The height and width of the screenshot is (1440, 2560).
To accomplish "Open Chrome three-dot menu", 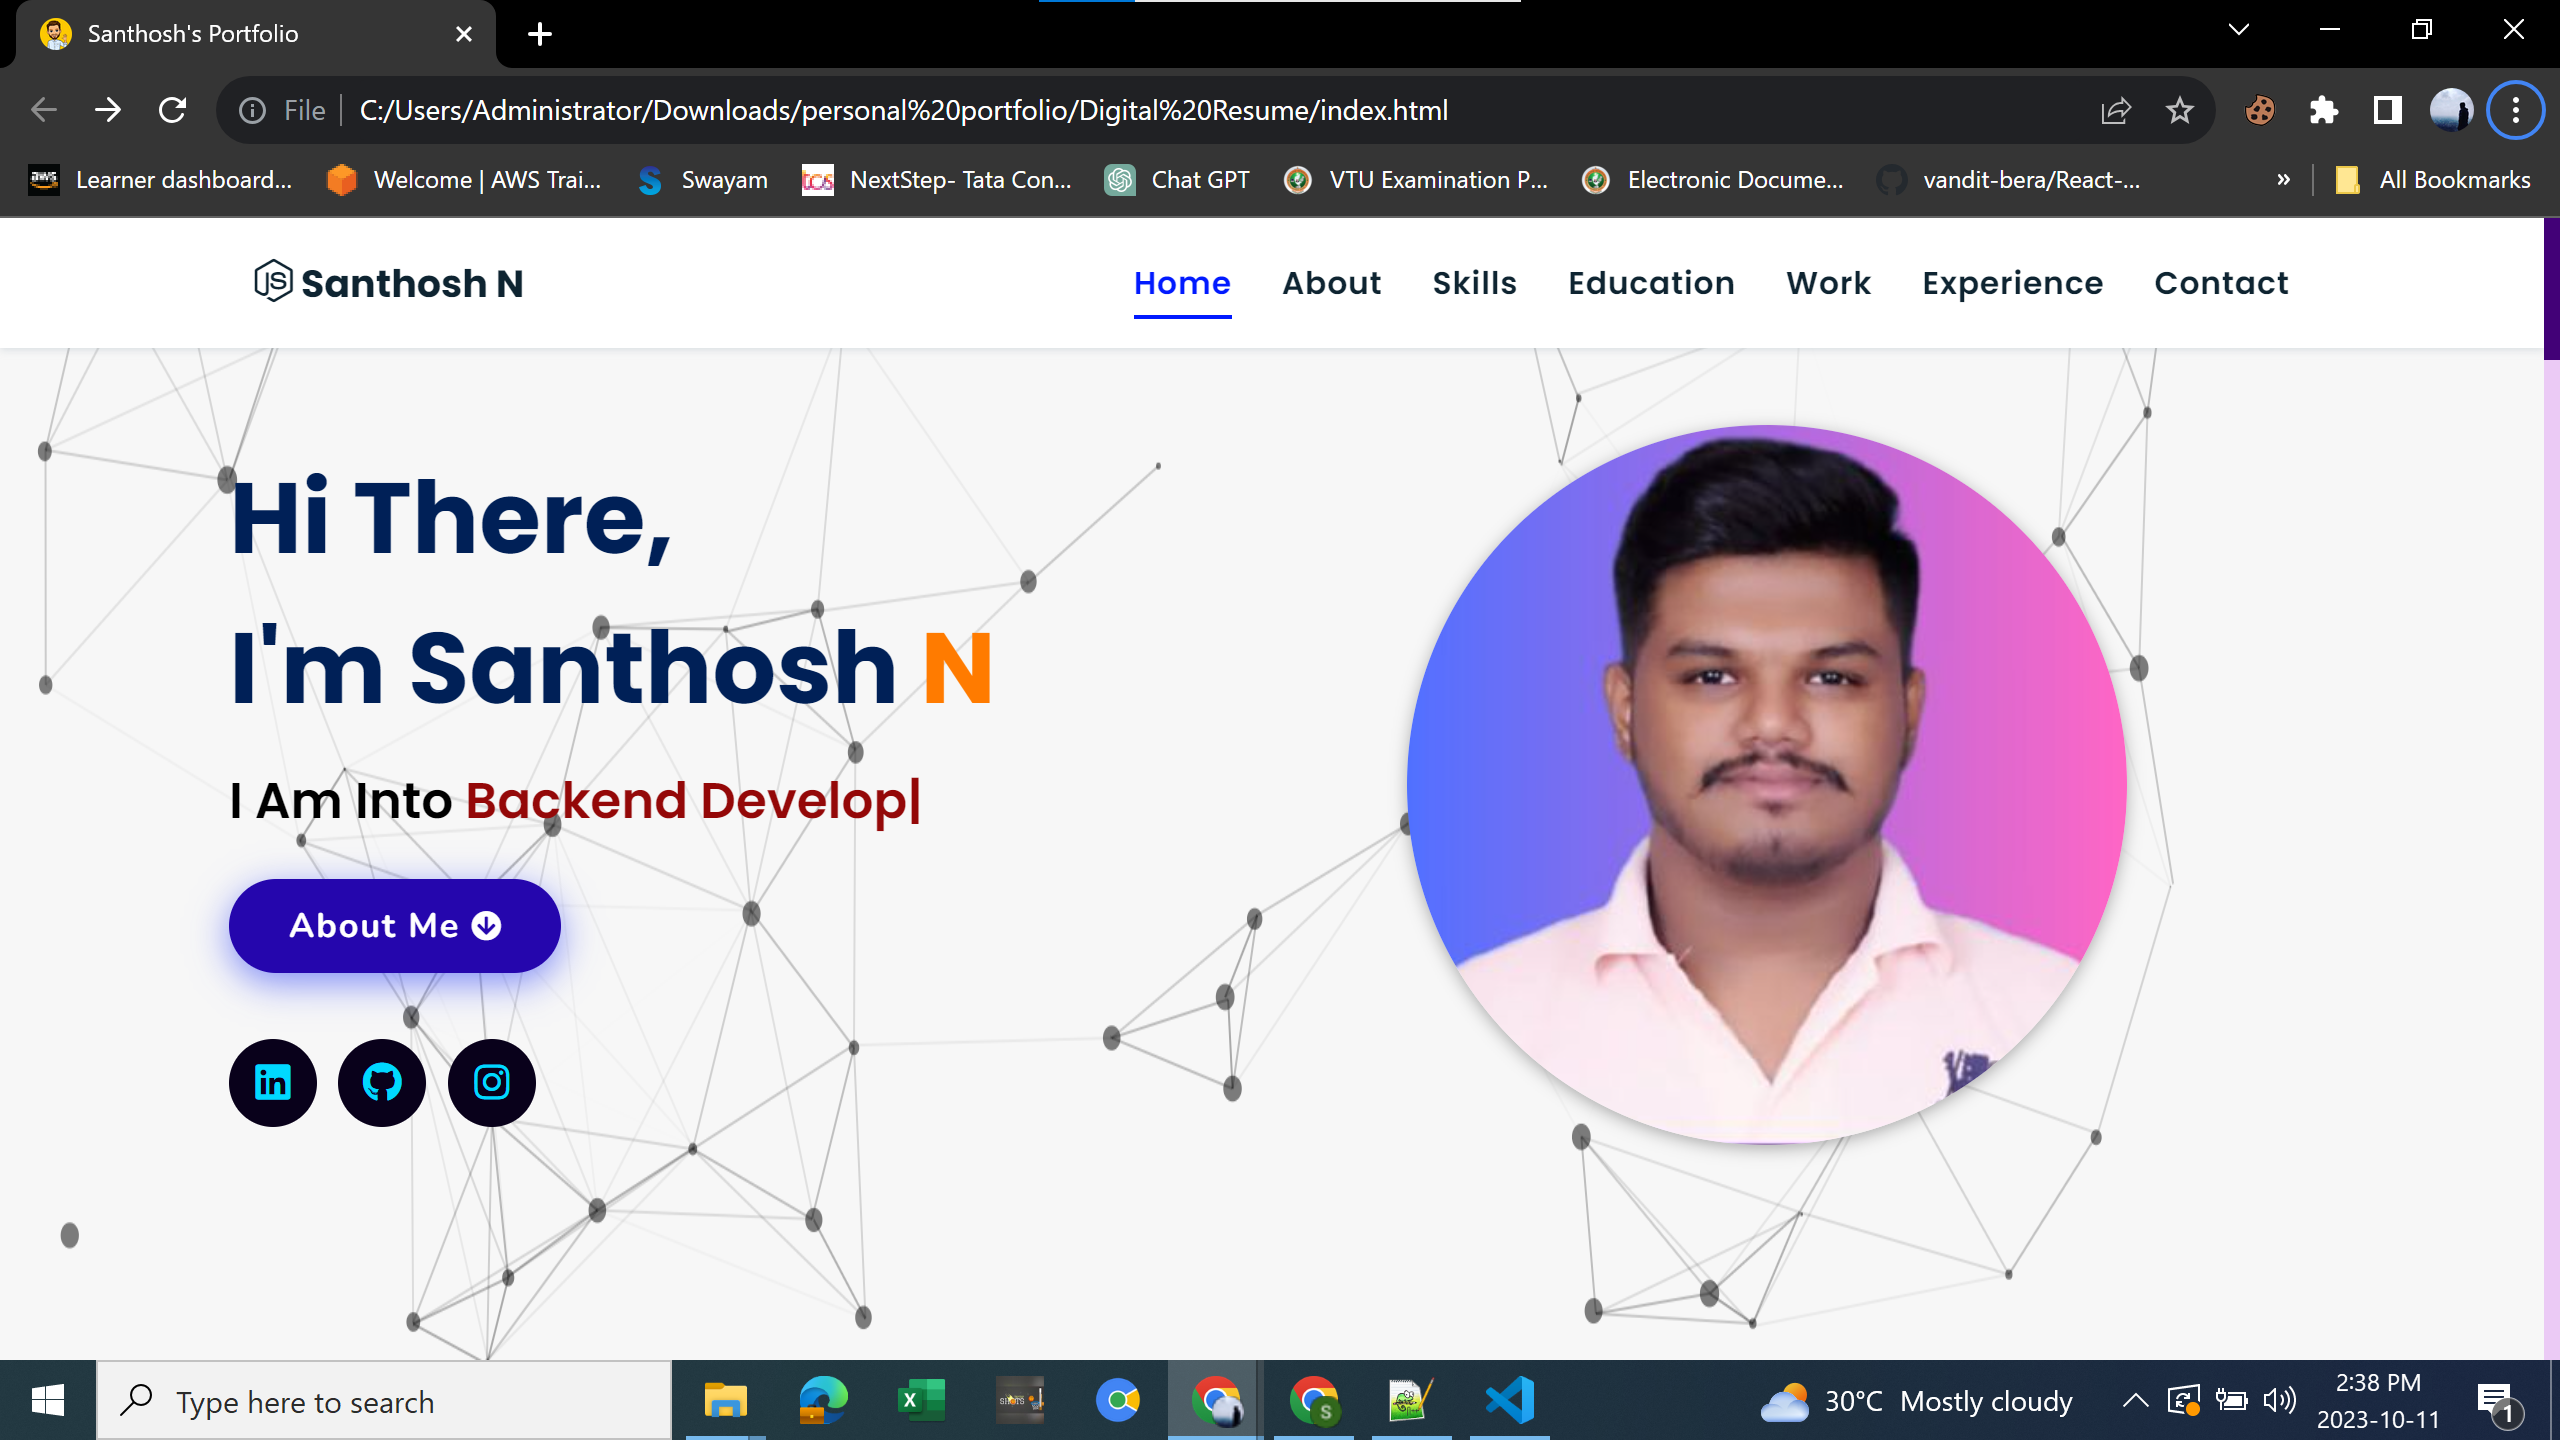I will [x=2515, y=110].
